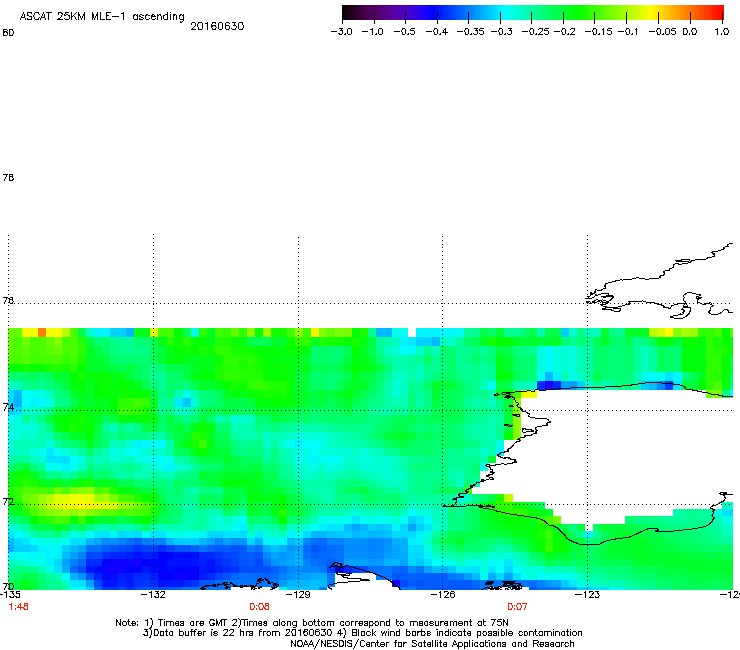740x650 pixels.
Task: Click the latitude label 72
Action: pyautogui.click(x=8, y=501)
